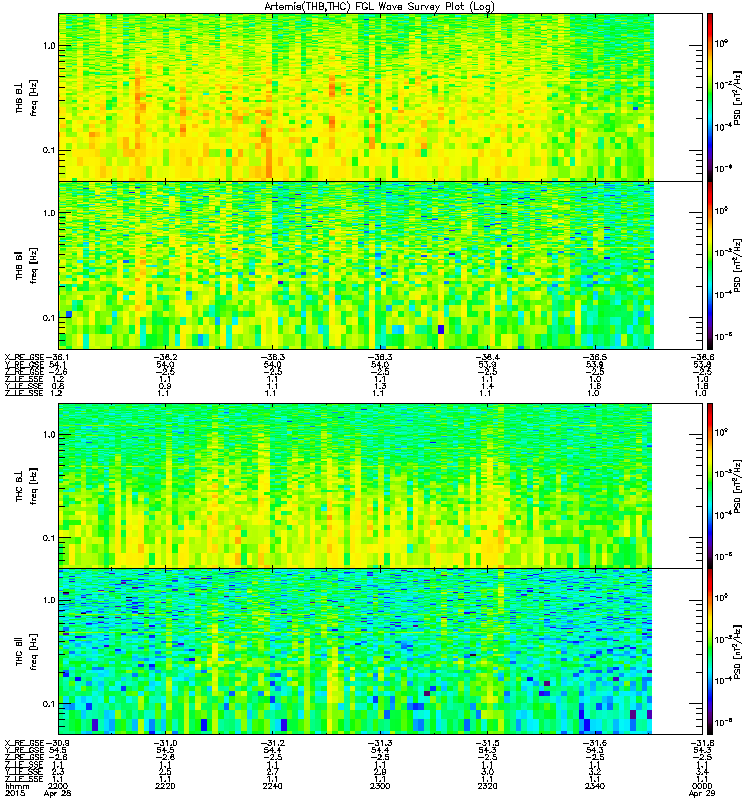Click the THC B-parallel spectrogram panel
This screenshot has height=800, width=750.
click(x=380, y=651)
